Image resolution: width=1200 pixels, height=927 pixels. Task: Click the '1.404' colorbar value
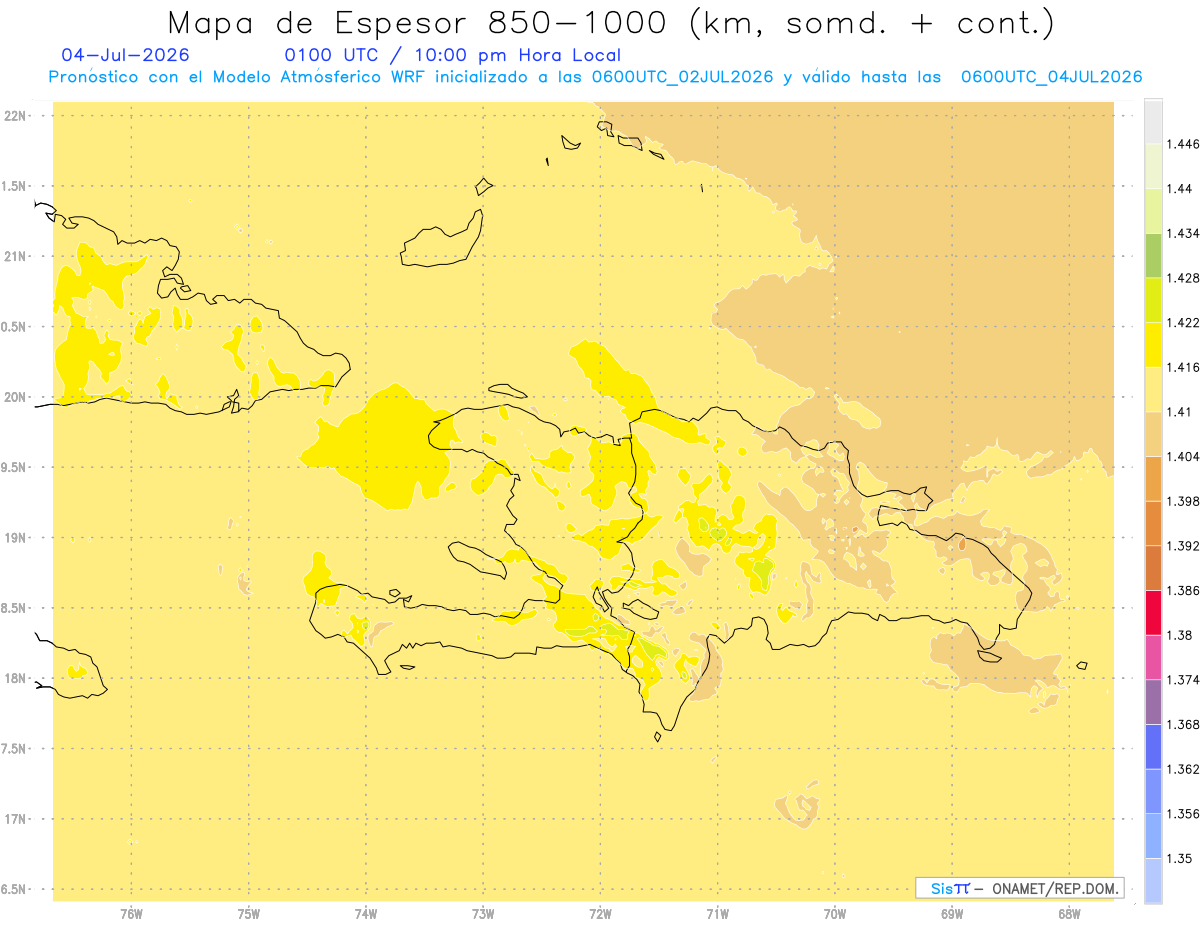pos(1183,456)
